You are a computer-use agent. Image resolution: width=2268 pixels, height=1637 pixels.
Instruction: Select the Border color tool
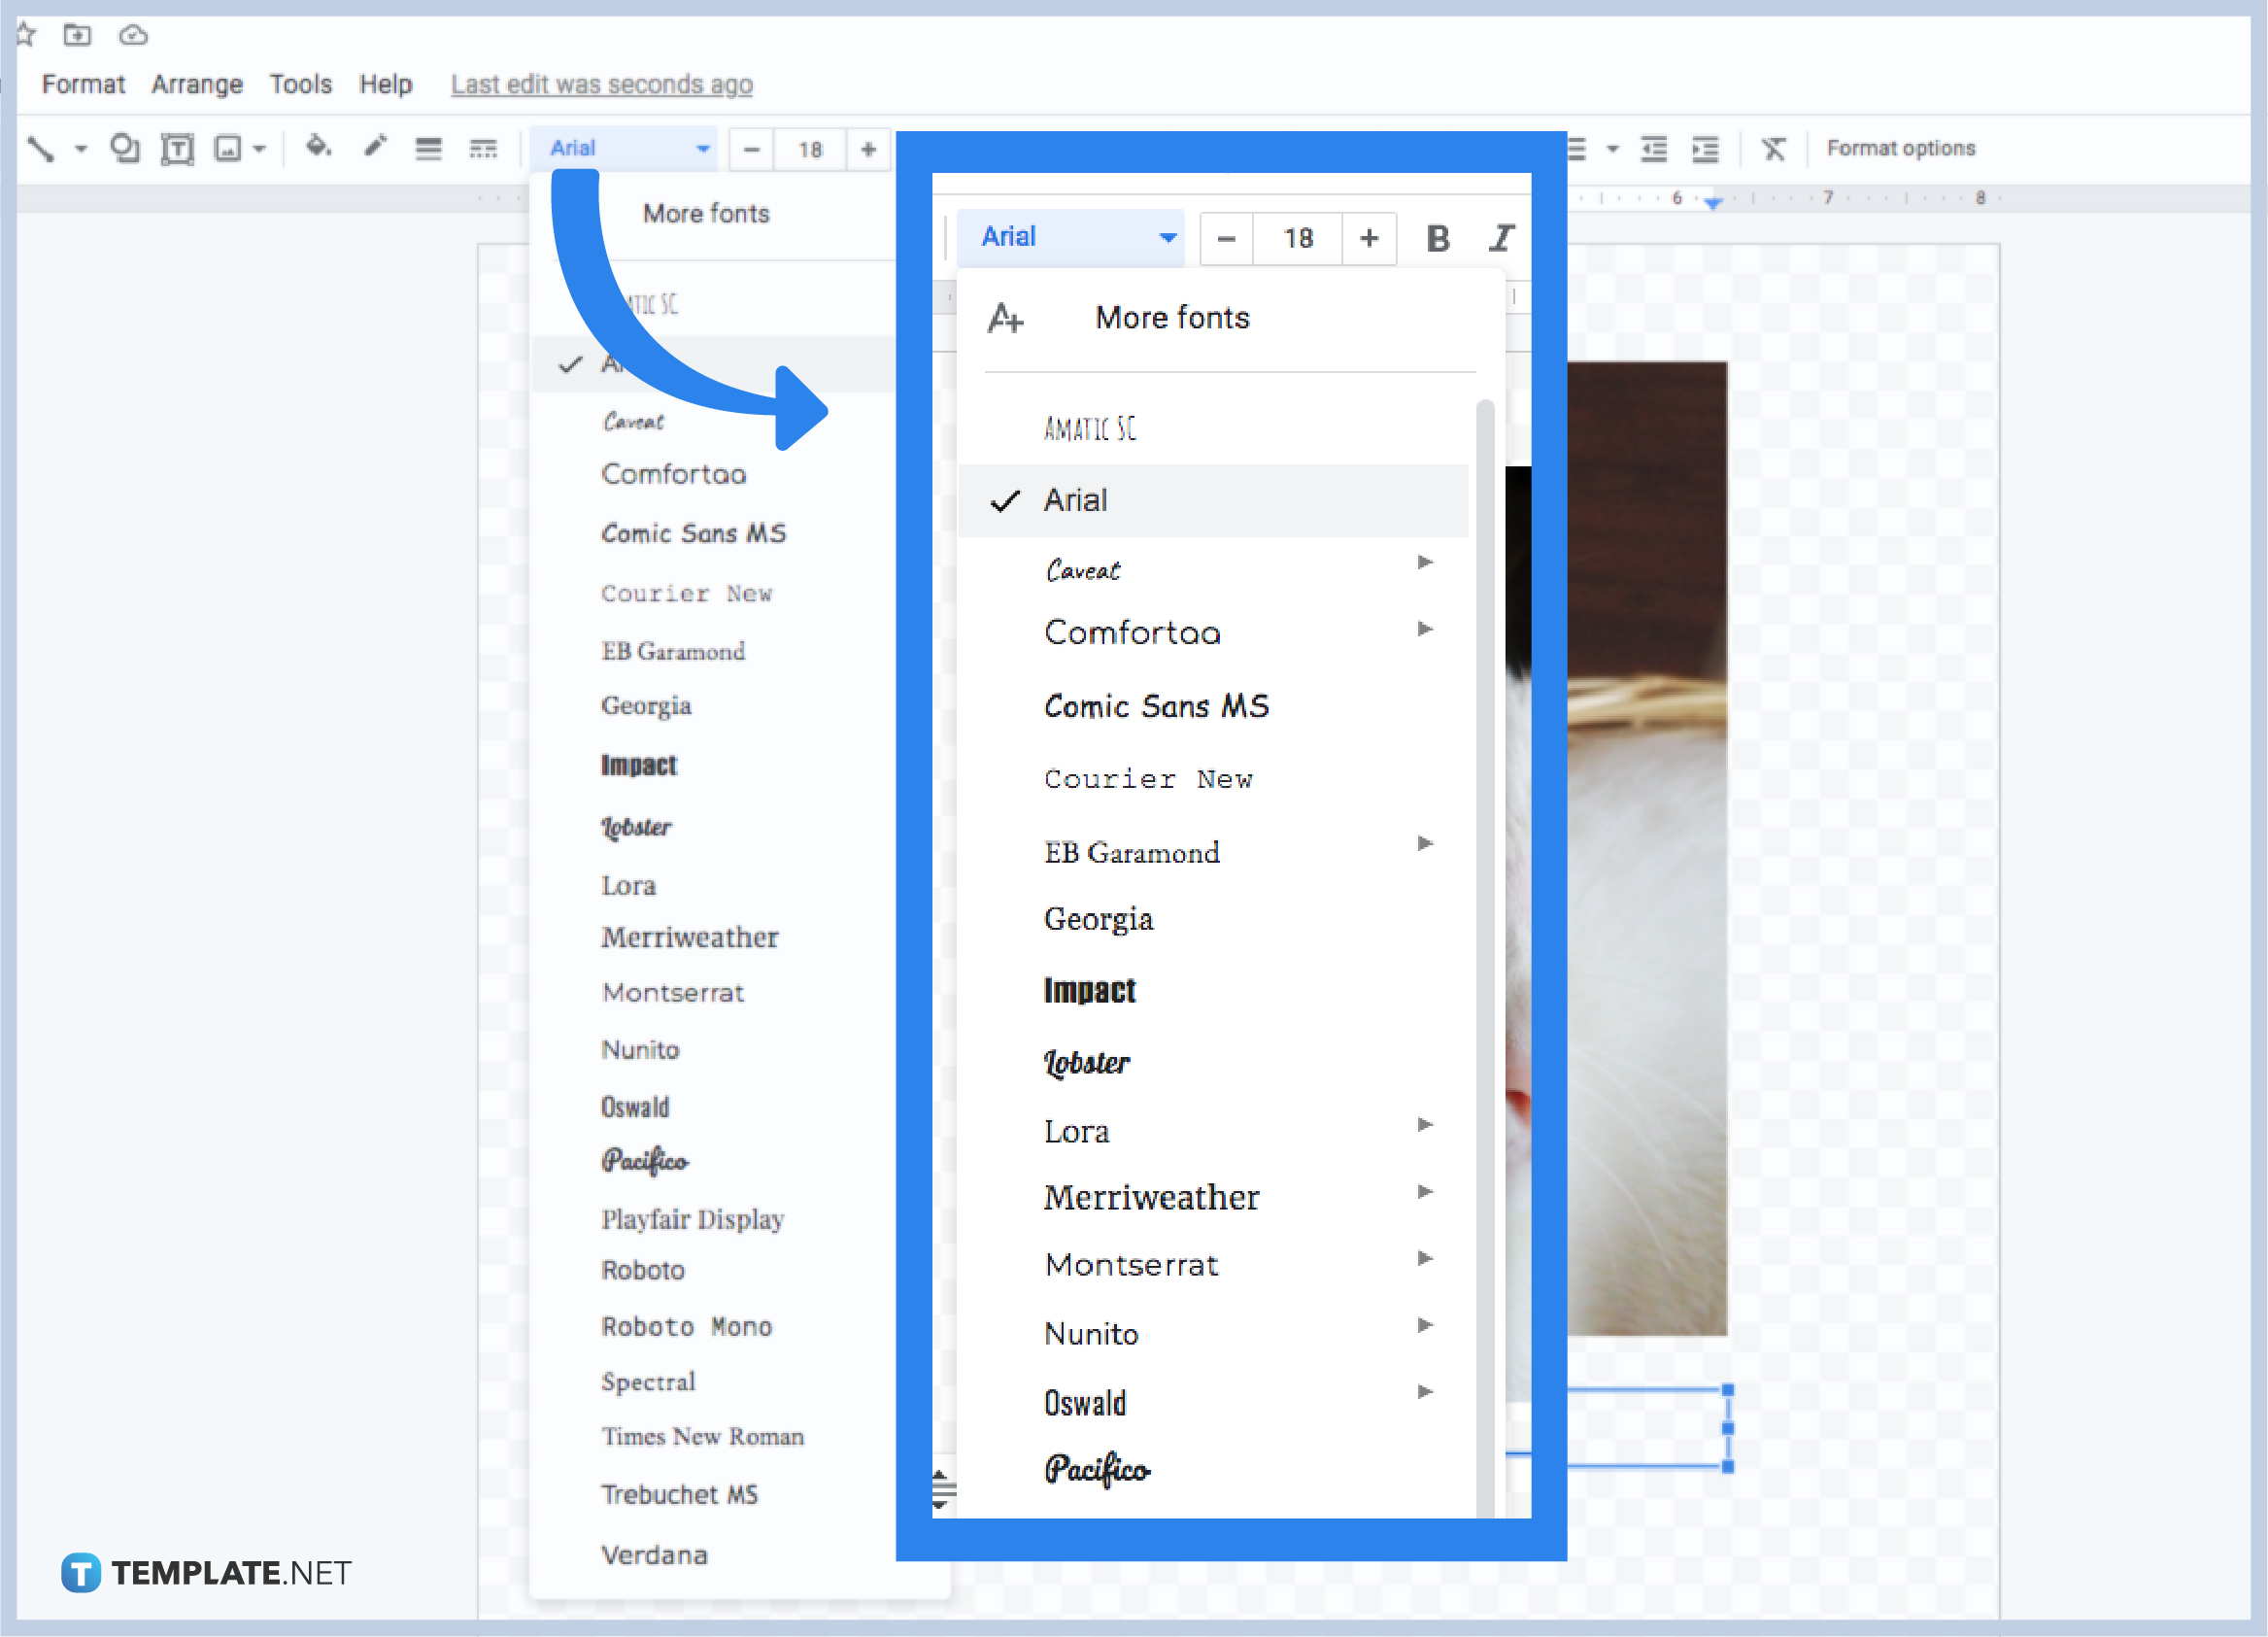click(375, 148)
